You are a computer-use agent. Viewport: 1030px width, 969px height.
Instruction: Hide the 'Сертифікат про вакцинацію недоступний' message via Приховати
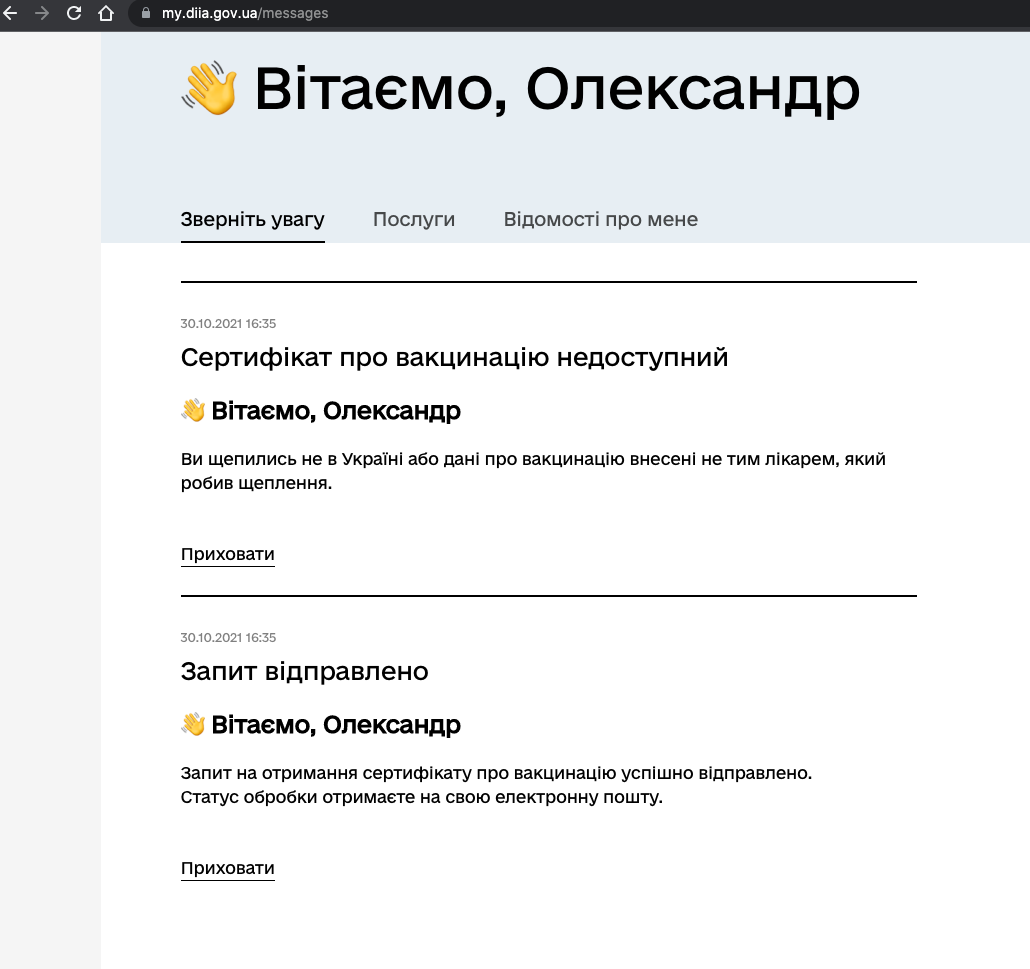coord(227,554)
